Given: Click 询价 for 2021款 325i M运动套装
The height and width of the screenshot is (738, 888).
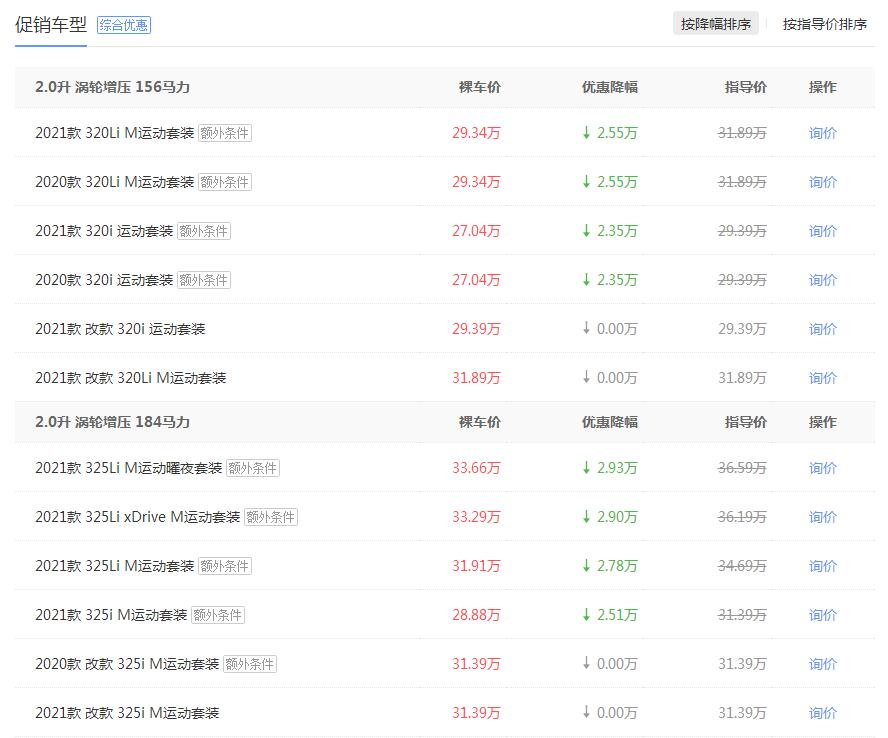Looking at the screenshot, I should coord(823,615).
